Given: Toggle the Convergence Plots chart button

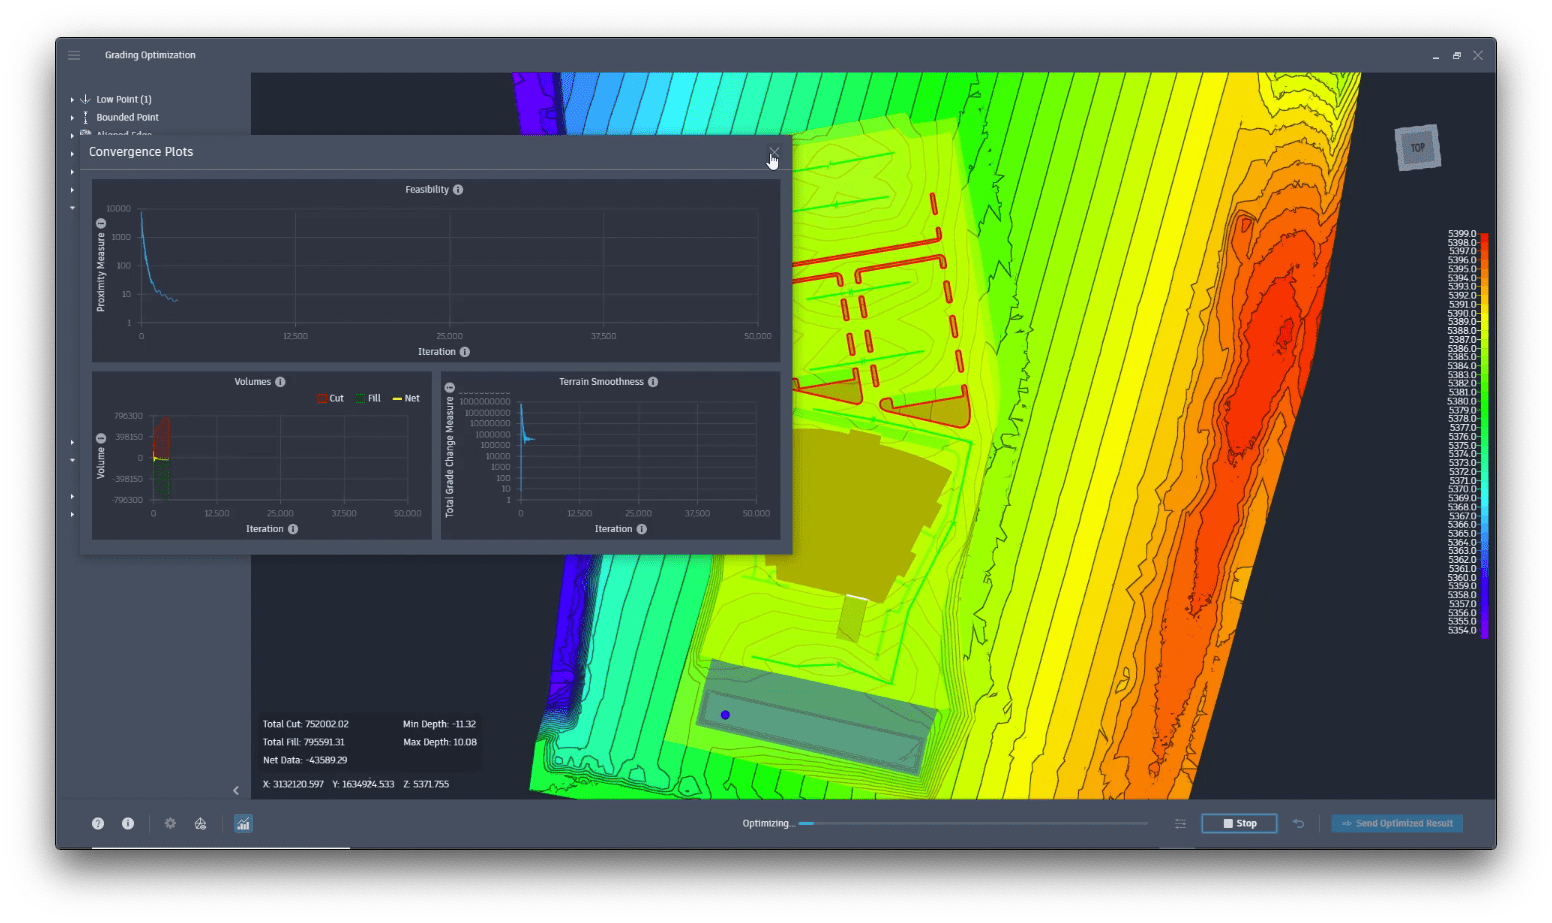Looking at the screenshot, I should [243, 824].
